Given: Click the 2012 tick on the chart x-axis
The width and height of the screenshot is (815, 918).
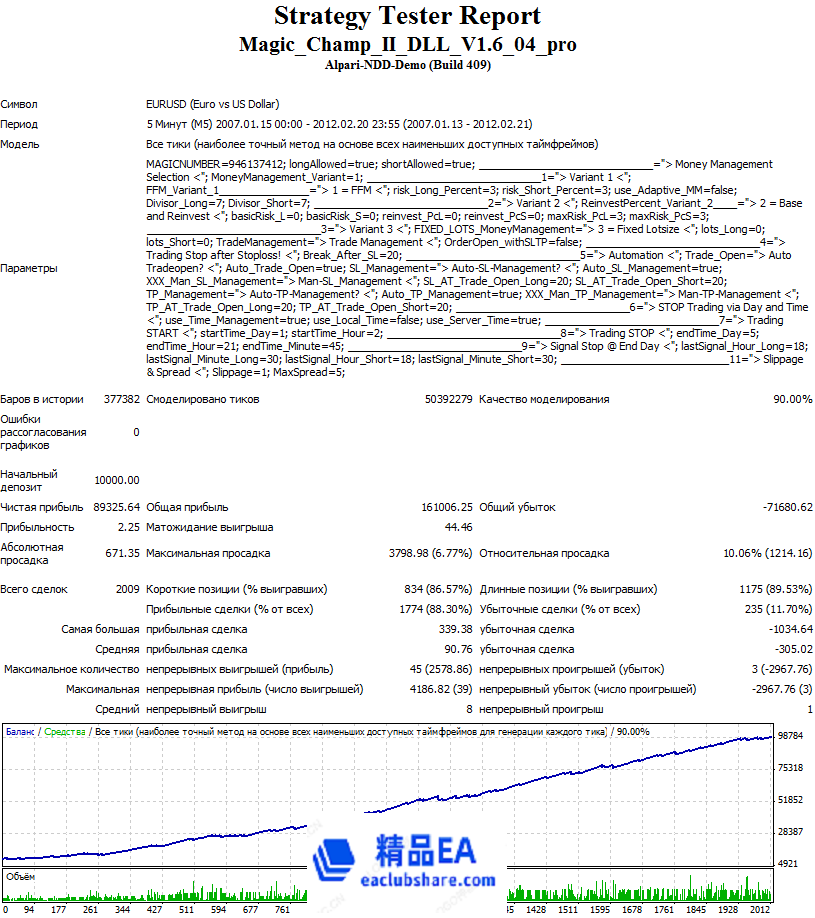Looking at the screenshot, I should click(761, 911).
